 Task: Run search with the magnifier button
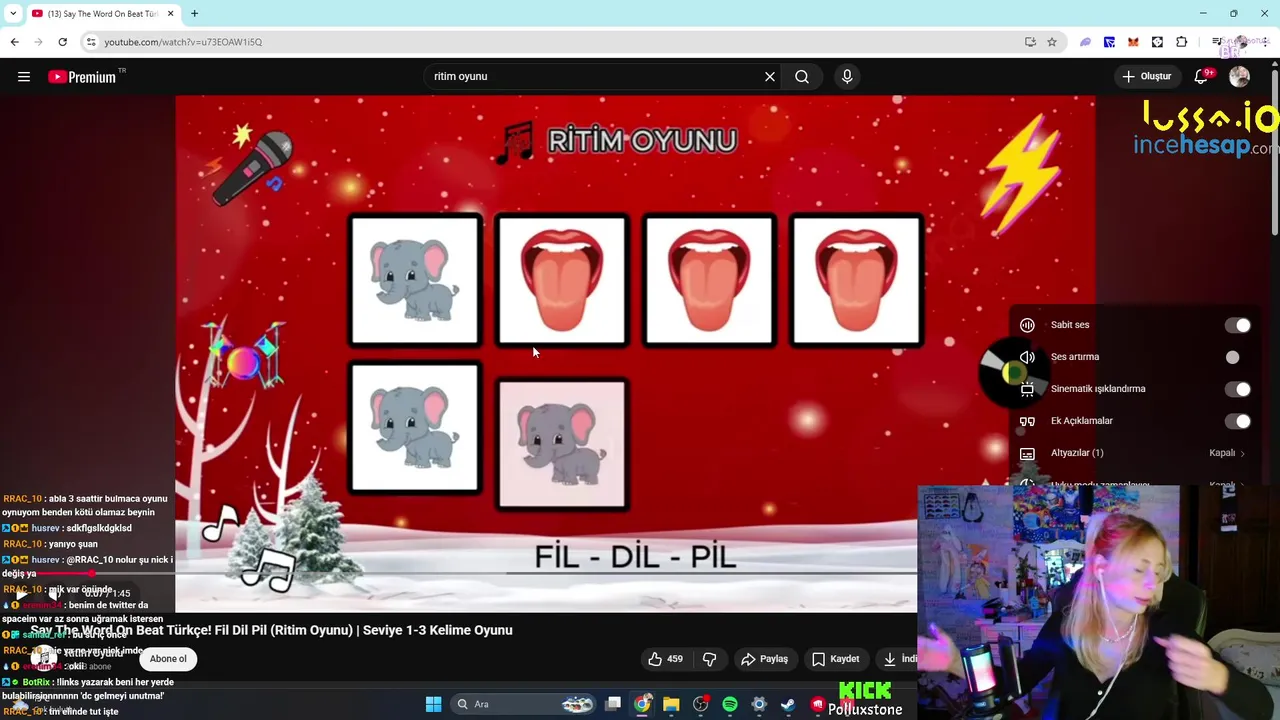[x=802, y=77]
